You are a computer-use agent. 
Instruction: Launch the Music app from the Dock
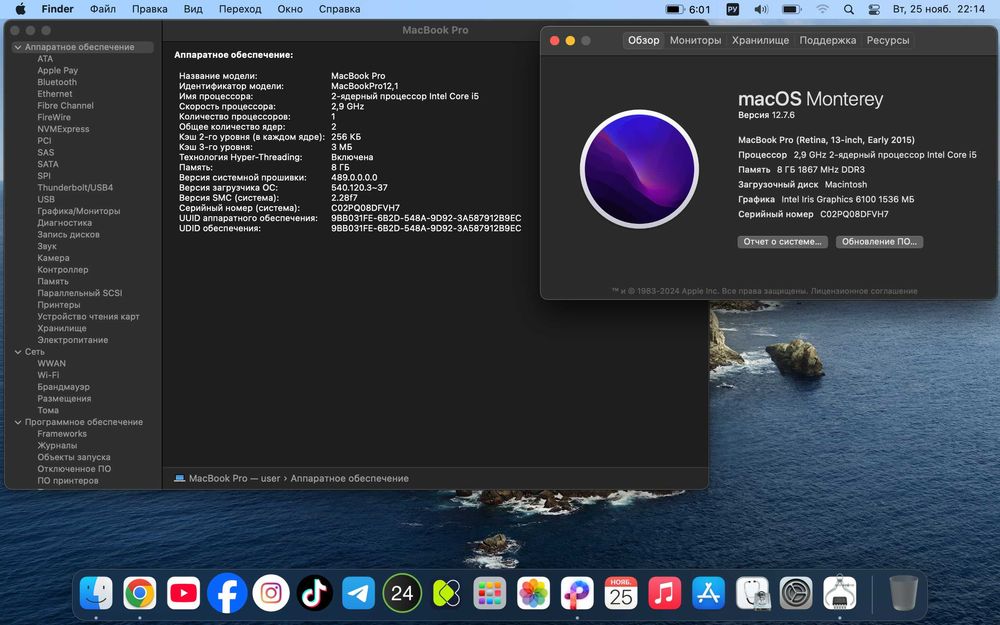tap(665, 593)
